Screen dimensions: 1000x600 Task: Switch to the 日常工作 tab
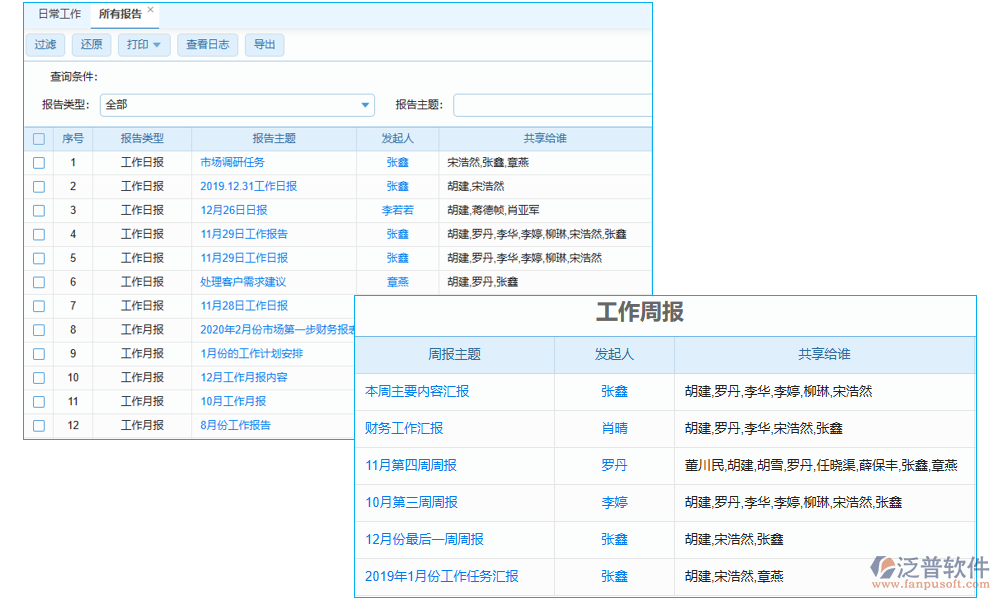[x=59, y=14]
